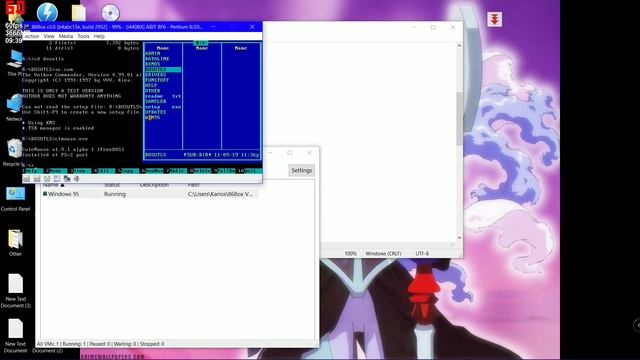The height and width of the screenshot is (360, 640).
Task: Click the 10 Quit function key bar item
Action: (249, 171)
